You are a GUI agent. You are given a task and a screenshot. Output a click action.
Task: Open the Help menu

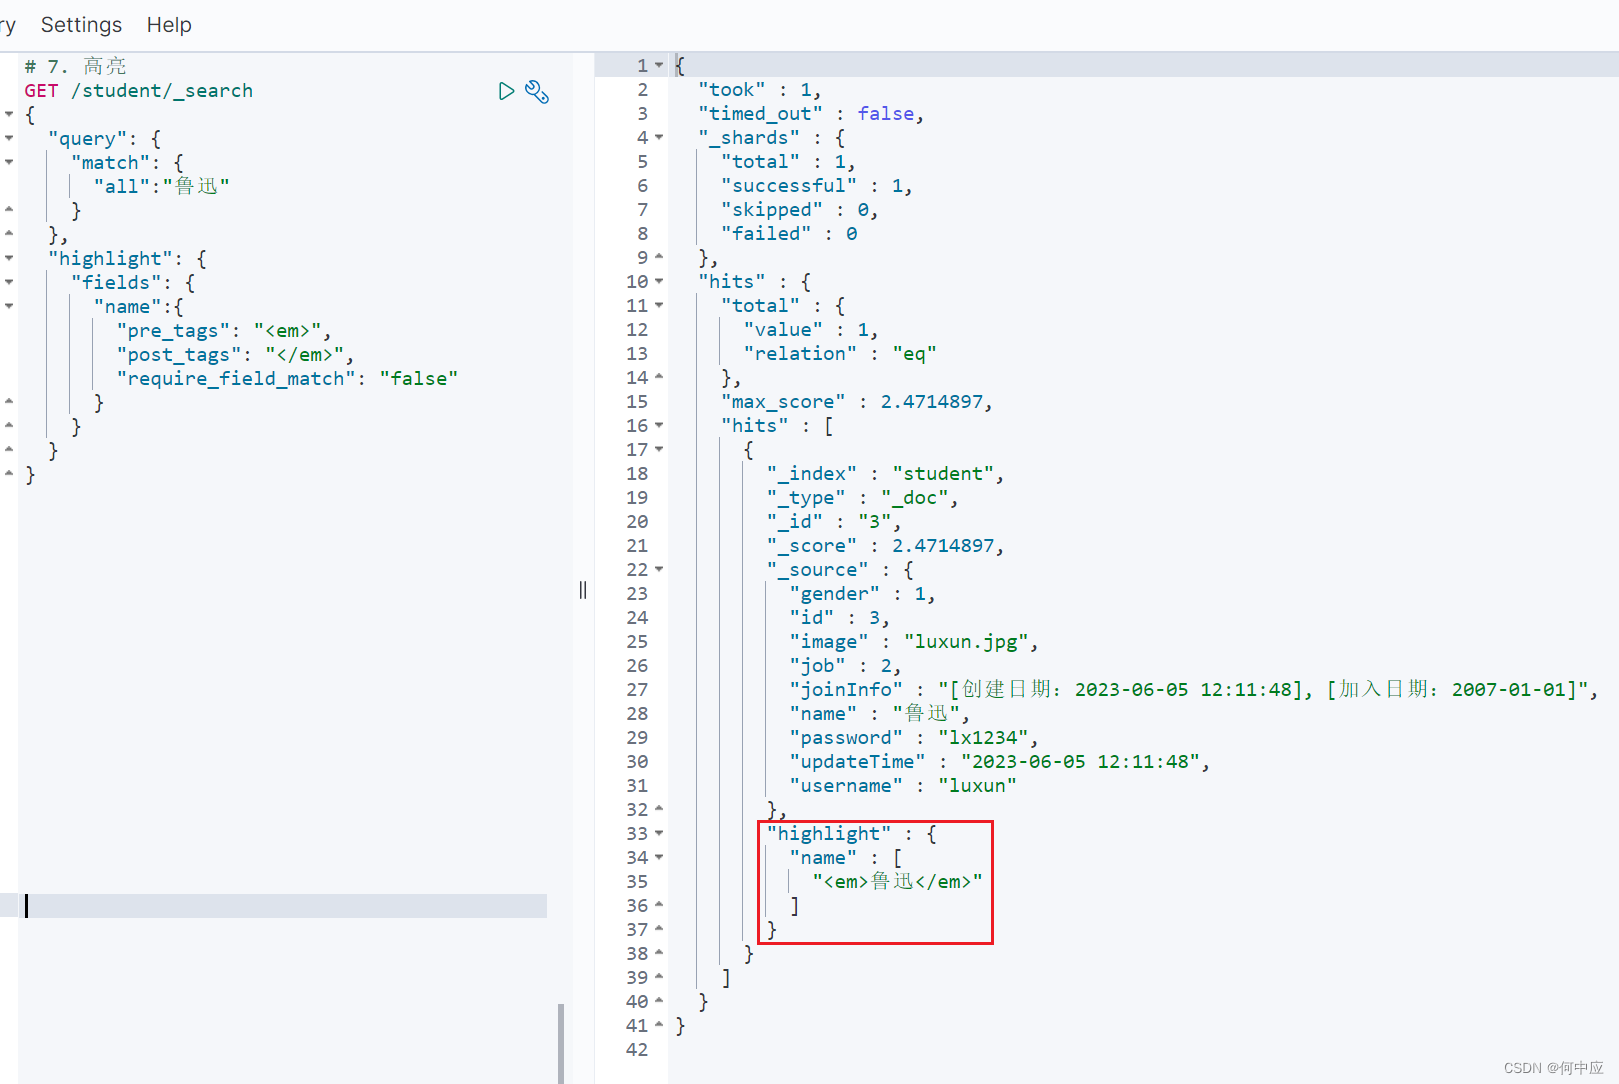coord(169,25)
